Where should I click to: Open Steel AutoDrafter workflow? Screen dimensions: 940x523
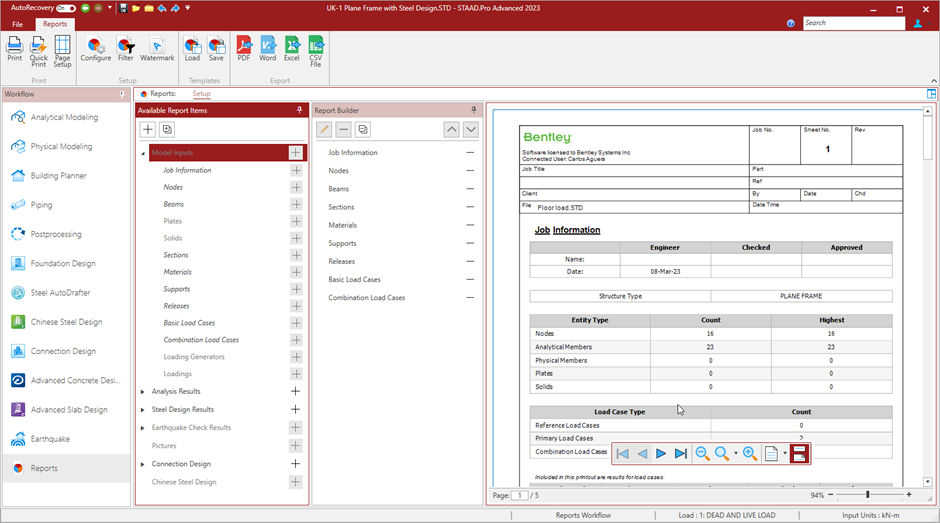65,293
